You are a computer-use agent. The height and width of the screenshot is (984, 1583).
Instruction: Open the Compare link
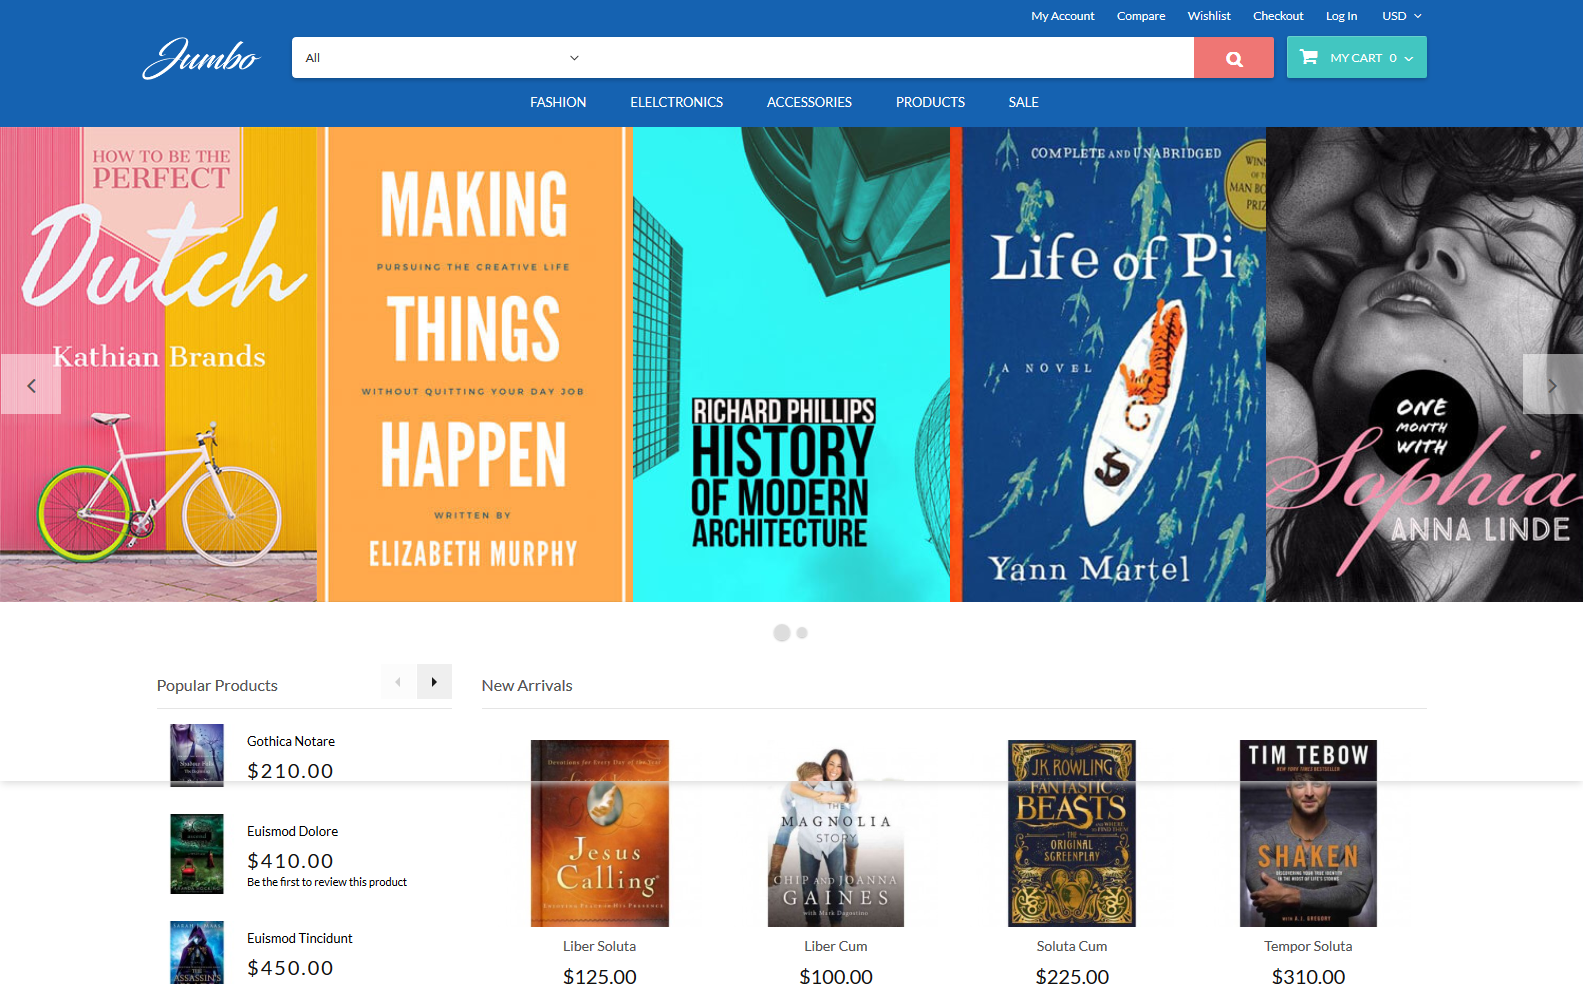point(1141,16)
